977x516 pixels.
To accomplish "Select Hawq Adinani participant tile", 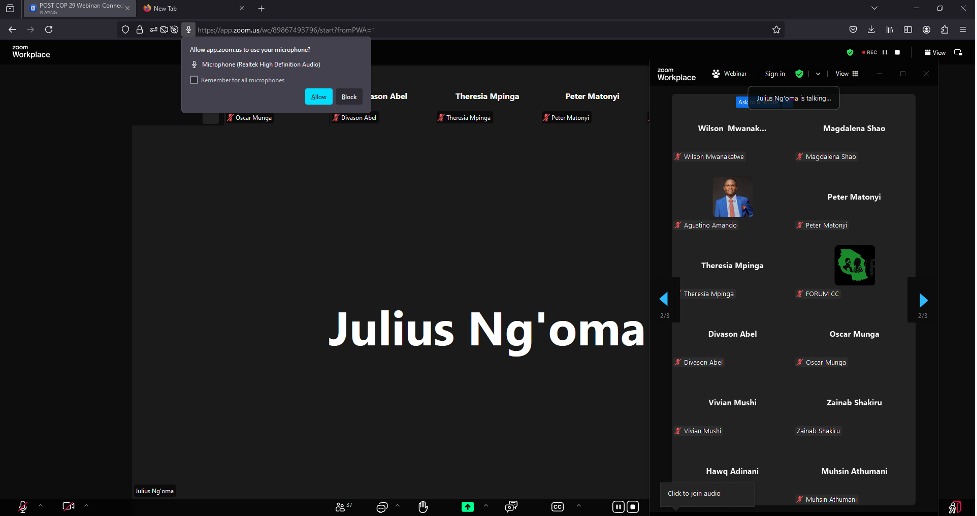I will pyautogui.click(x=732, y=471).
